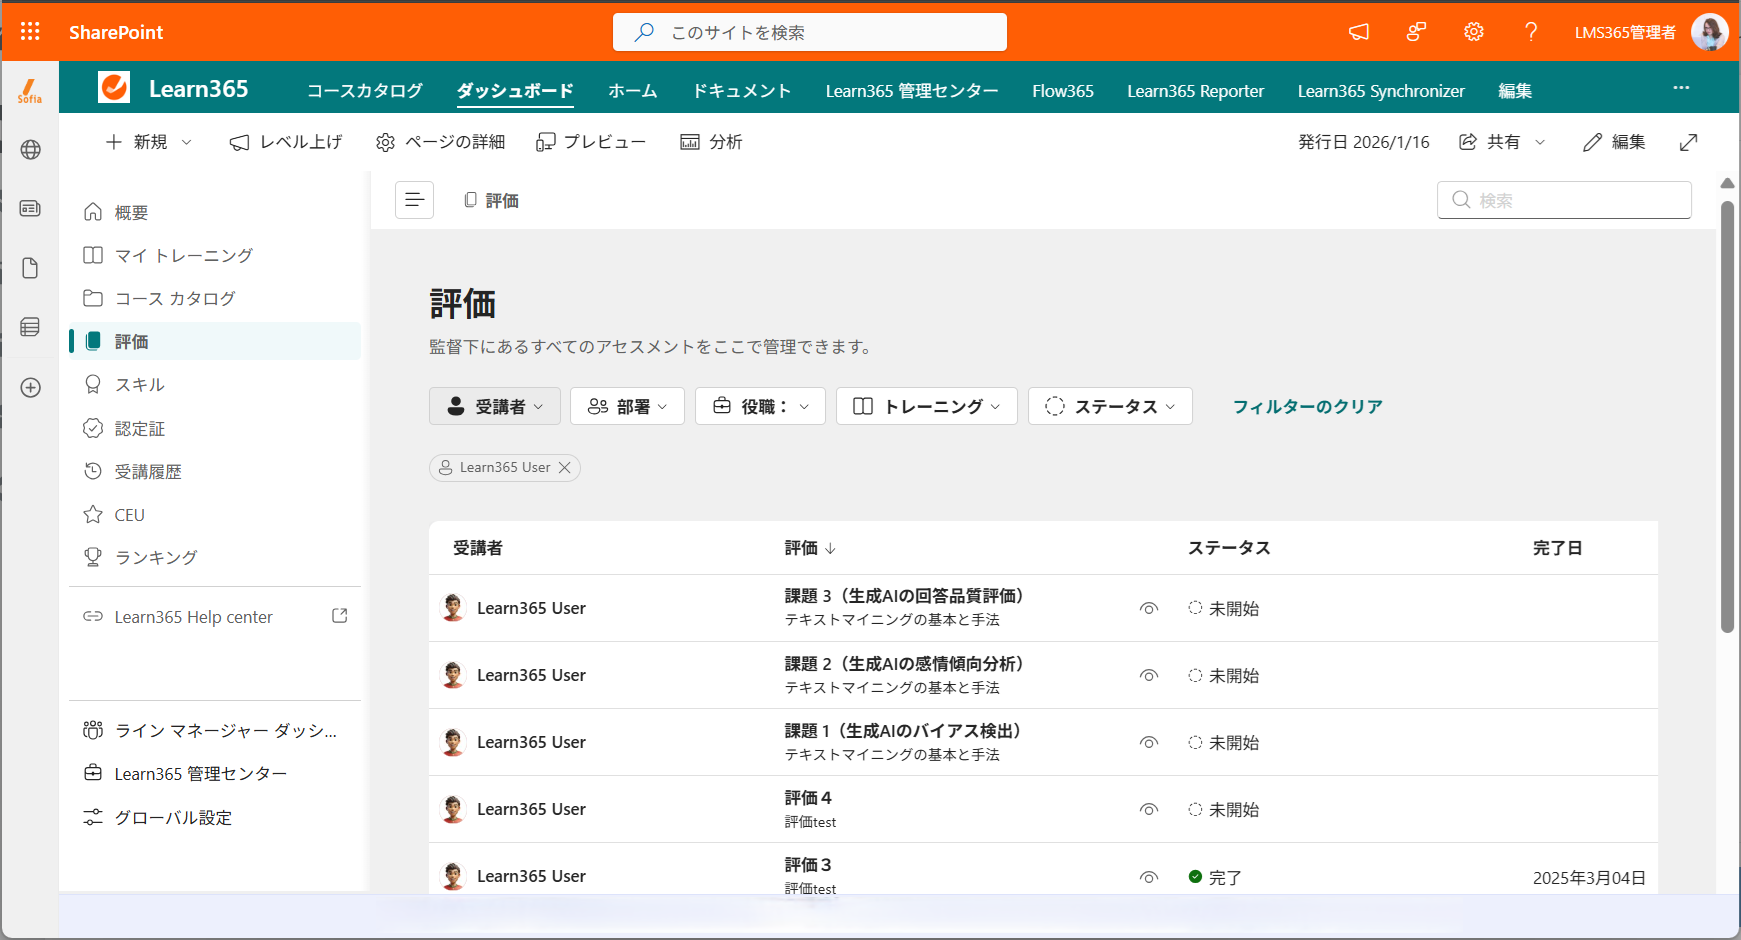Viewport: 1741px width, 940px height.
Task: Expand page to full screen arrow icon
Action: pyautogui.click(x=1689, y=142)
